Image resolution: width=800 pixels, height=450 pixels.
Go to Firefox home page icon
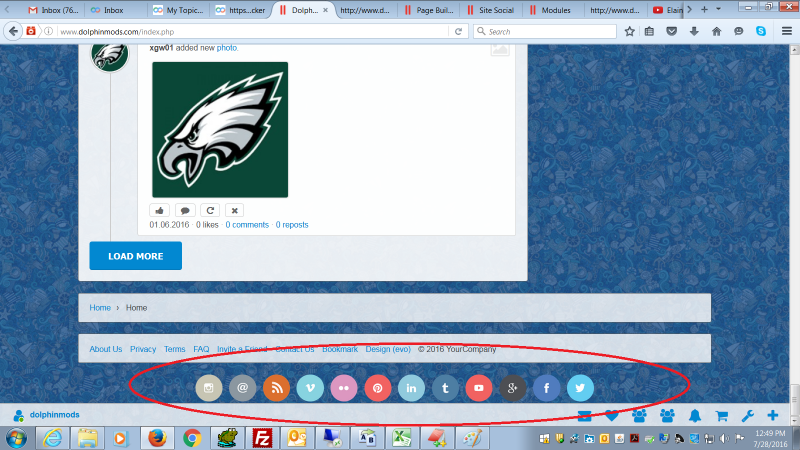(x=716, y=31)
